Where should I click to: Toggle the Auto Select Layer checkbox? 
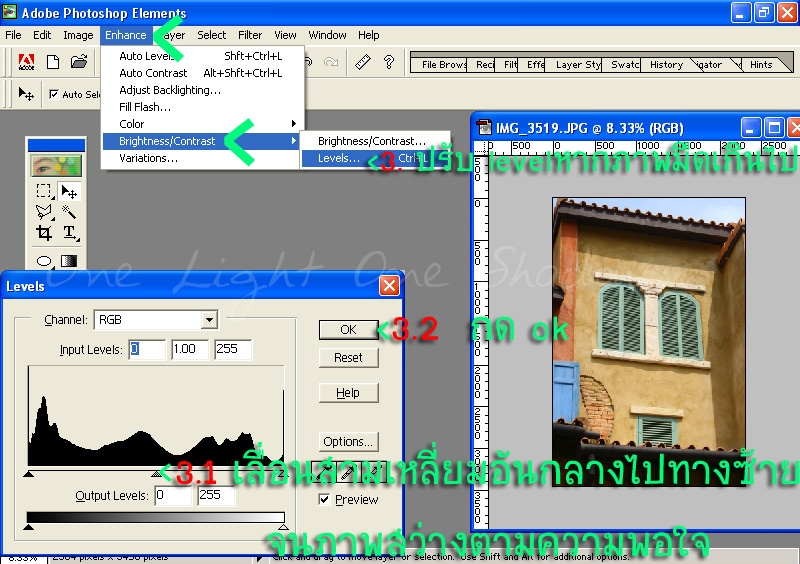(x=54, y=94)
